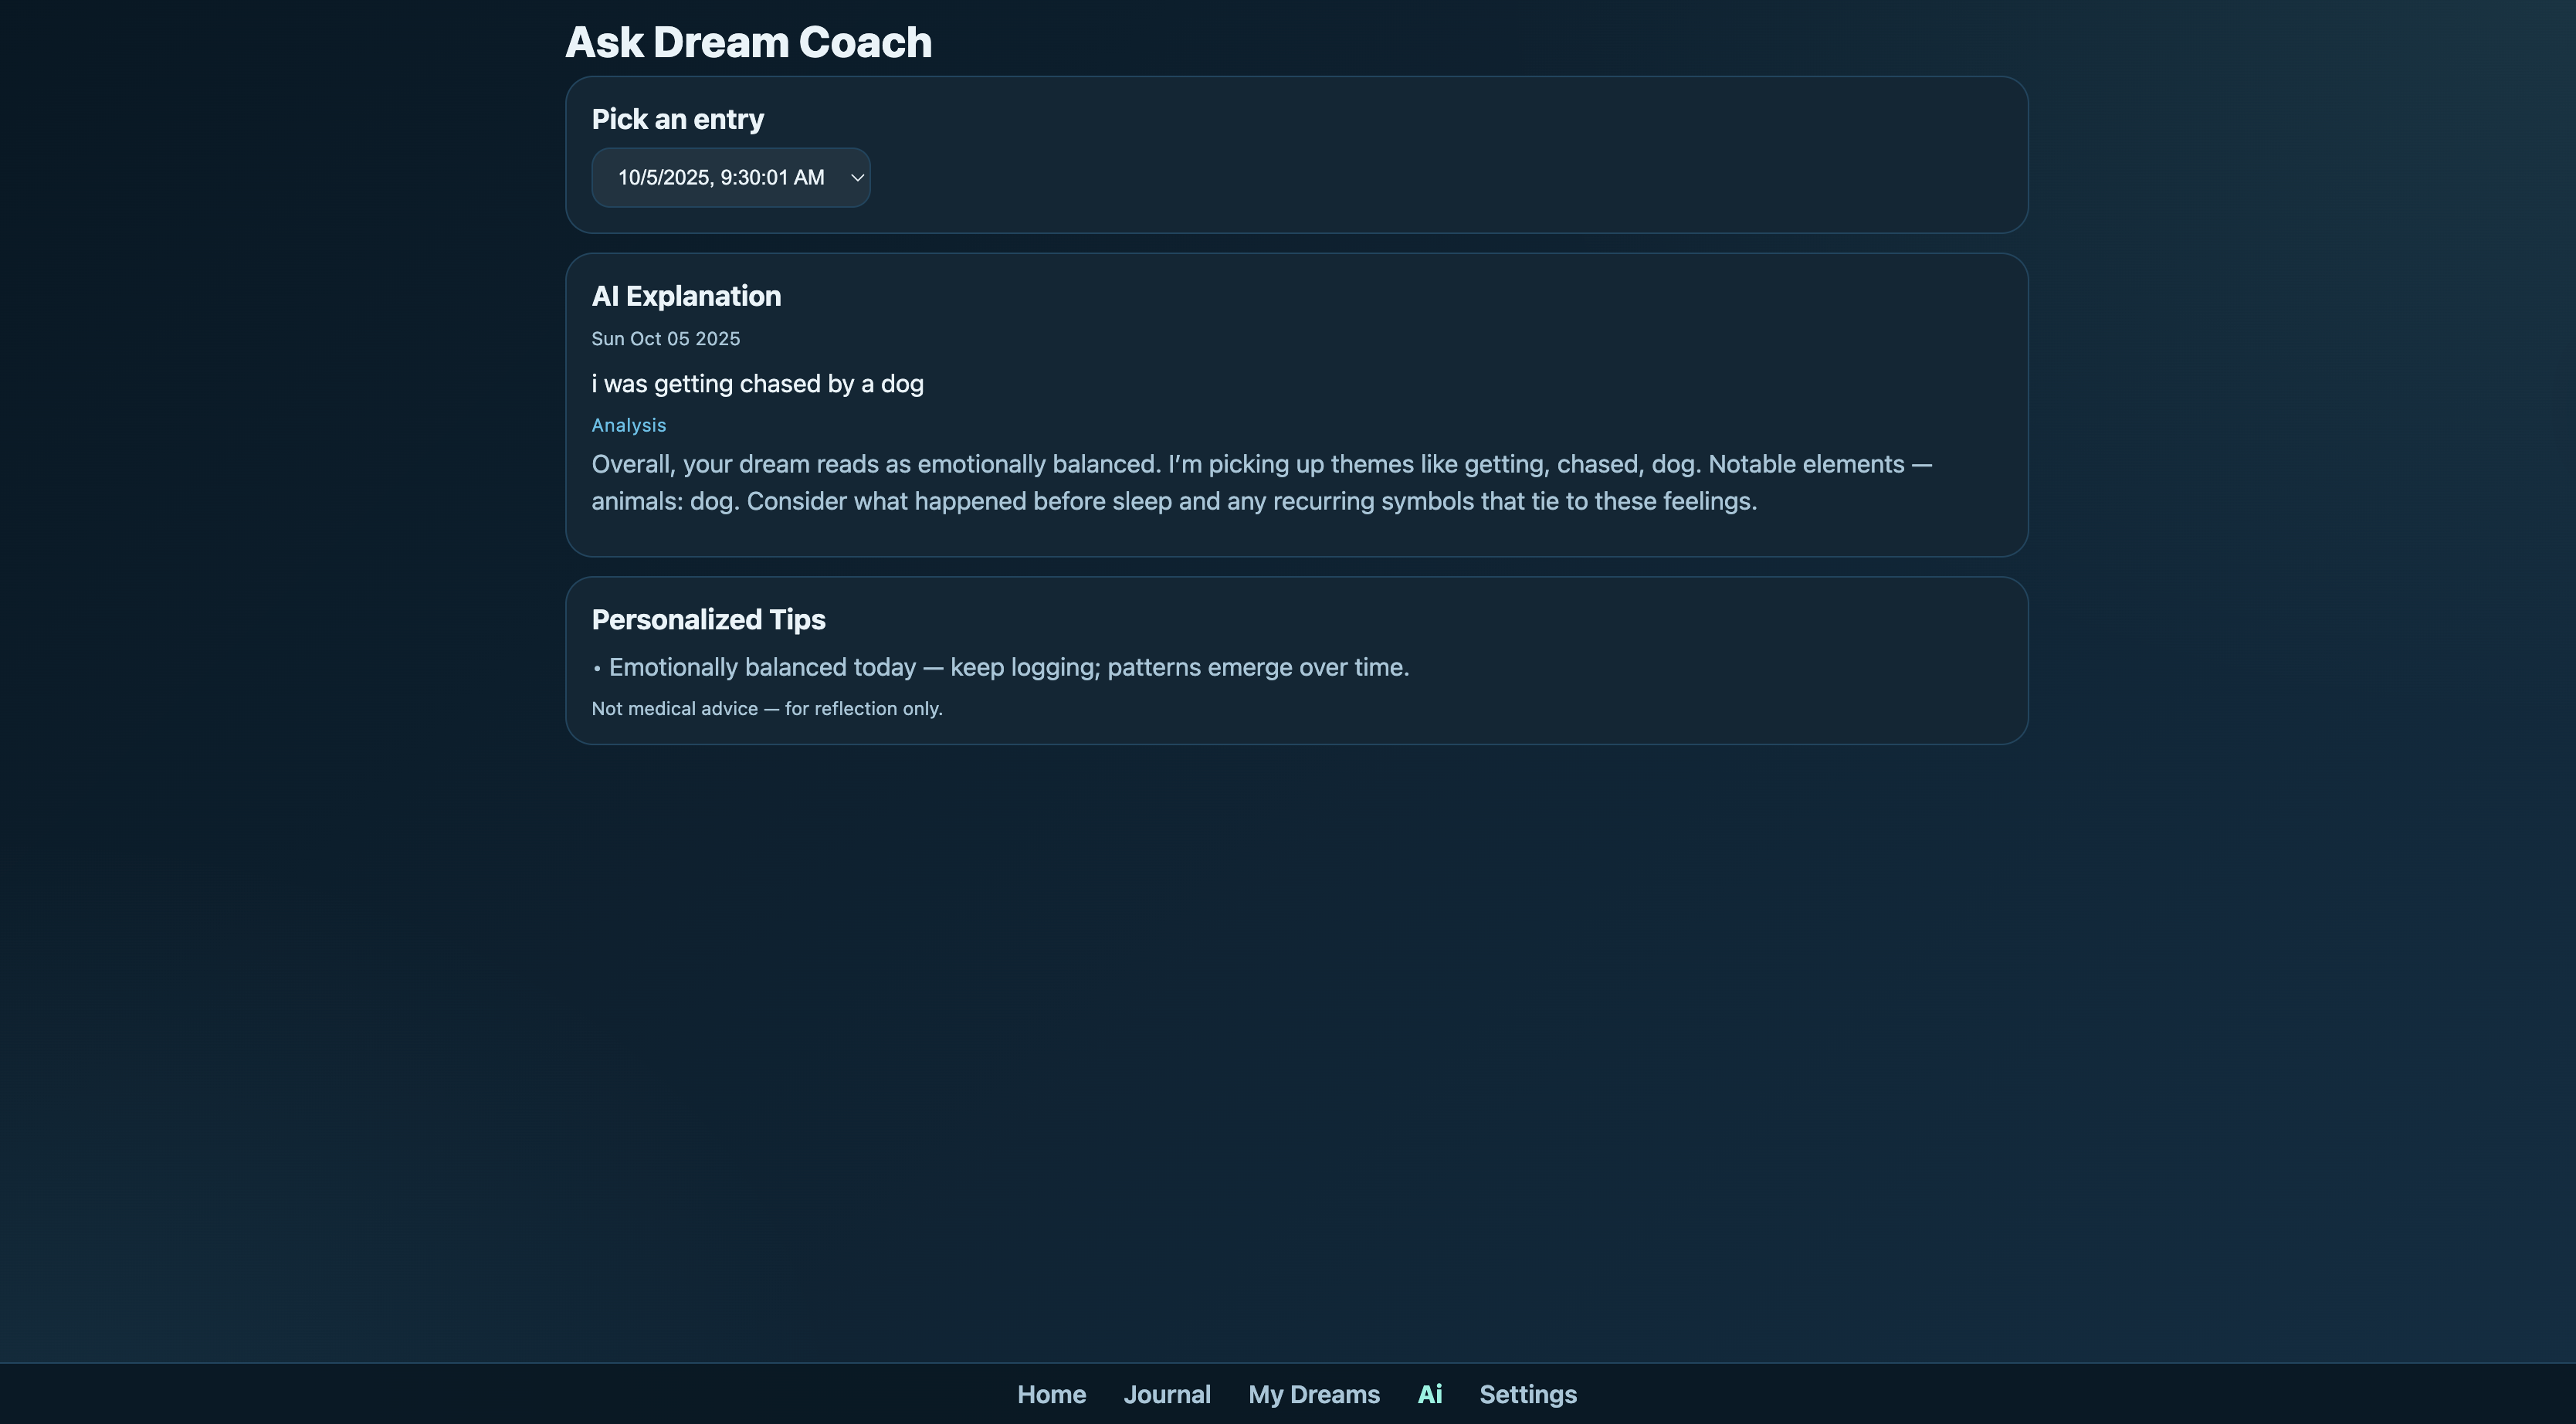Open the Settings tab

(1528, 1394)
